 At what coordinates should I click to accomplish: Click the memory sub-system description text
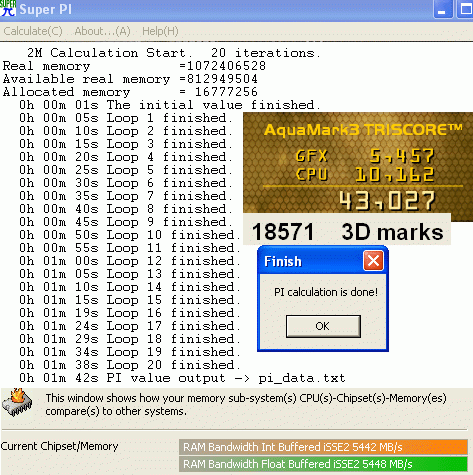(246, 404)
